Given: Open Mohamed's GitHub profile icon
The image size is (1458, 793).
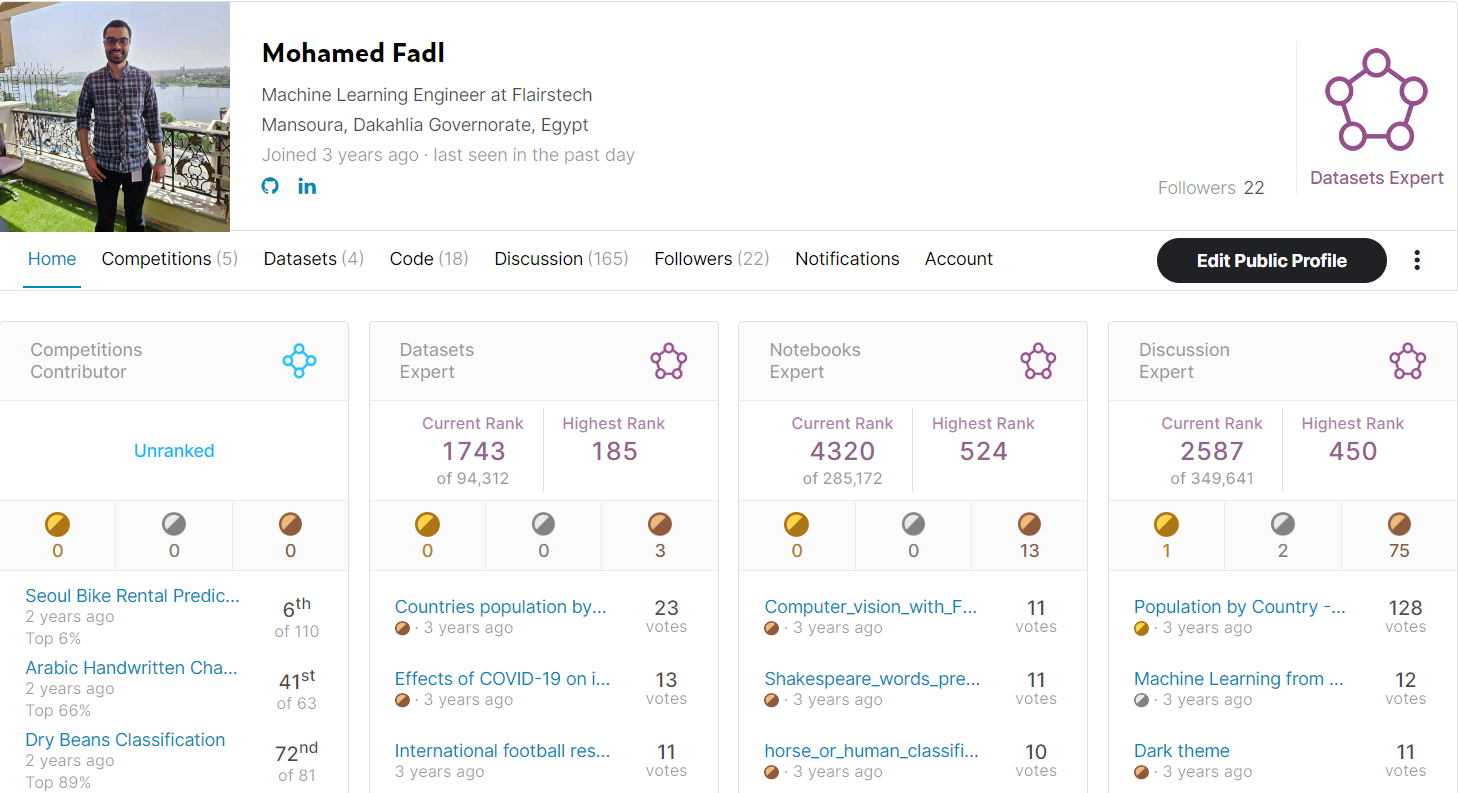Looking at the screenshot, I should [x=270, y=185].
